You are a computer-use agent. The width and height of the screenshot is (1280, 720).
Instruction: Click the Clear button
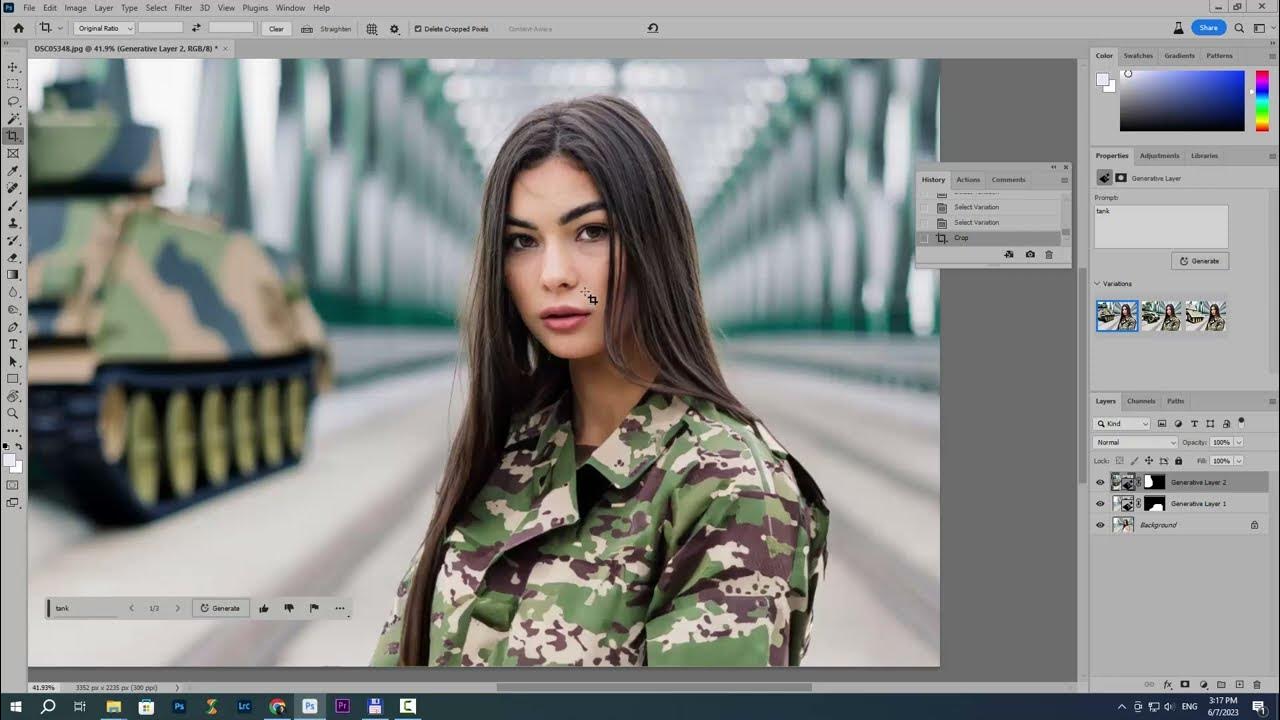(277, 29)
